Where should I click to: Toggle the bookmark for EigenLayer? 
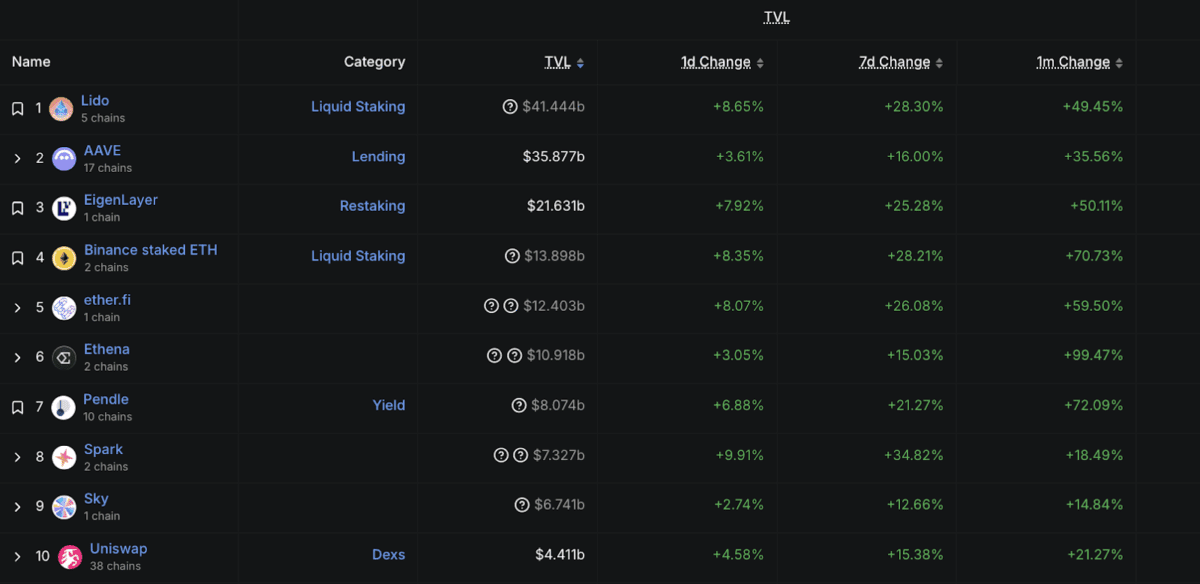point(17,208)
